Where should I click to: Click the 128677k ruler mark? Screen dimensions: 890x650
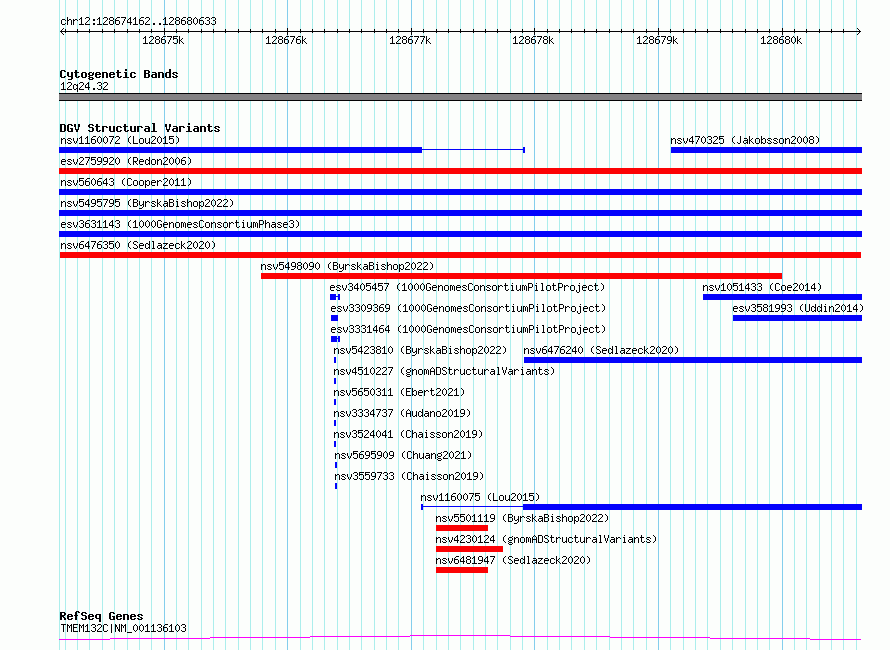point(410,40)
